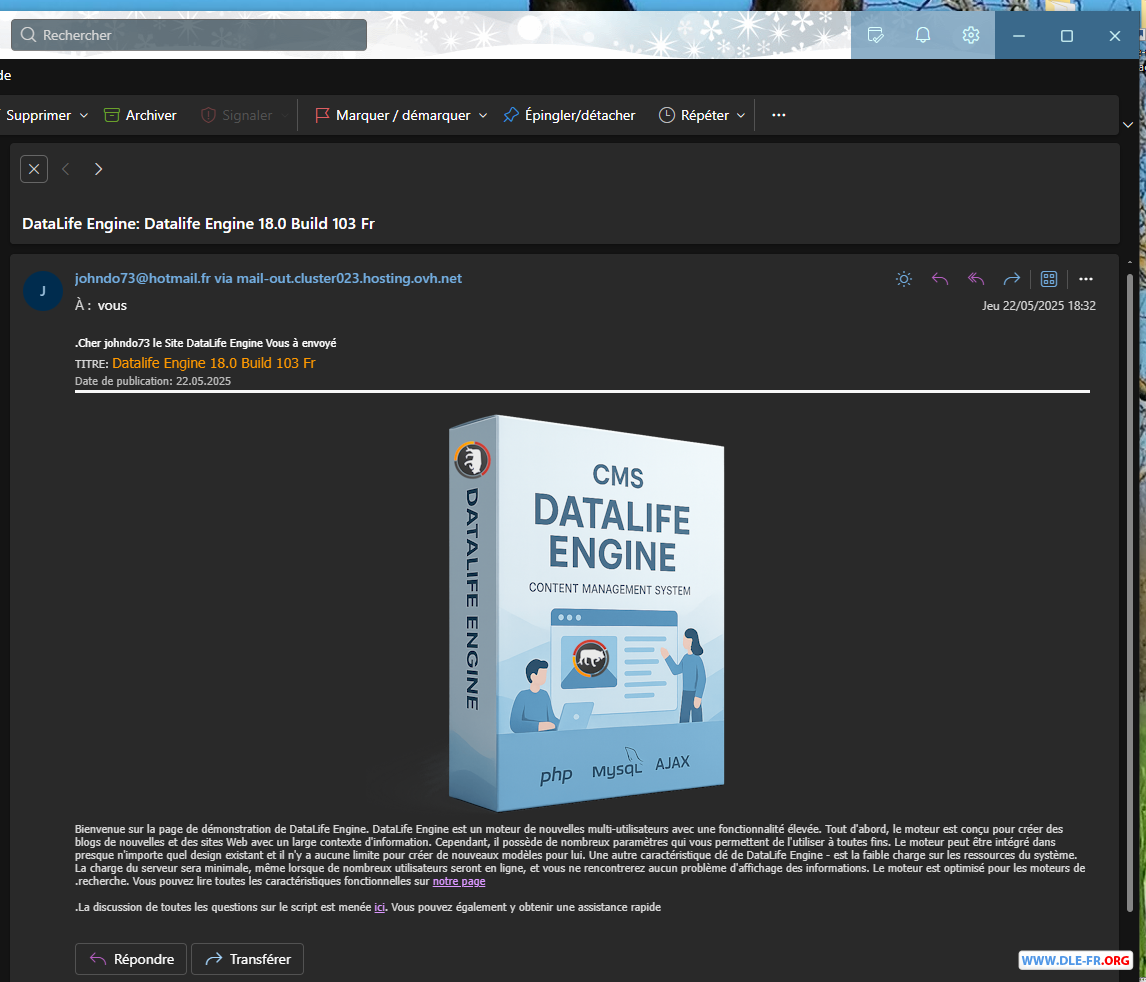This screenshot has width=1146, height=982.
Task: Open the My Day calendar-check icon
Action: pyautogui.click(x=876, y=35)
